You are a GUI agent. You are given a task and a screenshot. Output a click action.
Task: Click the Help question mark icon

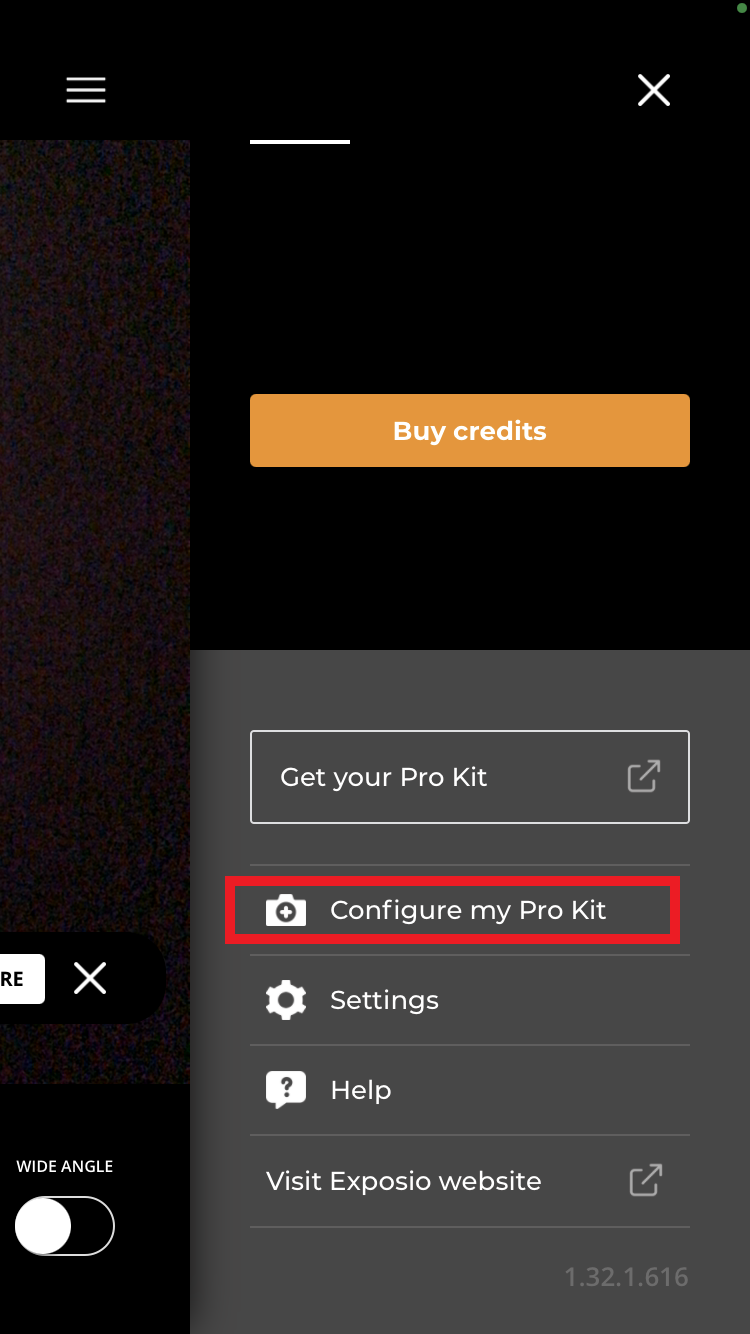pos(286,1090)
